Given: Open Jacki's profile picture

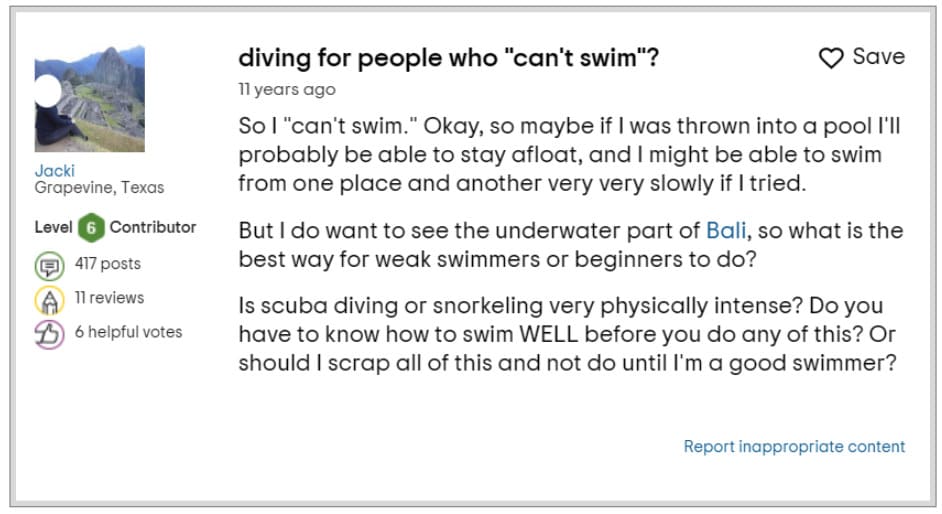Looking at the screenshot, I should [90, 99].
